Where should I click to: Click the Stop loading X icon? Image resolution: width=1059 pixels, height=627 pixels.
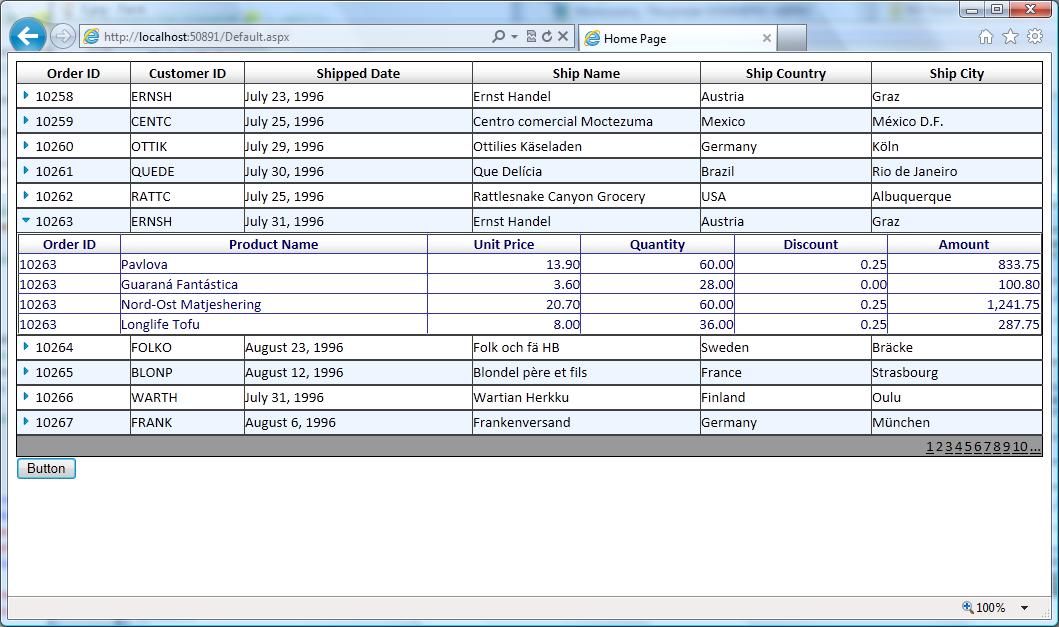[x=562, y=36]
